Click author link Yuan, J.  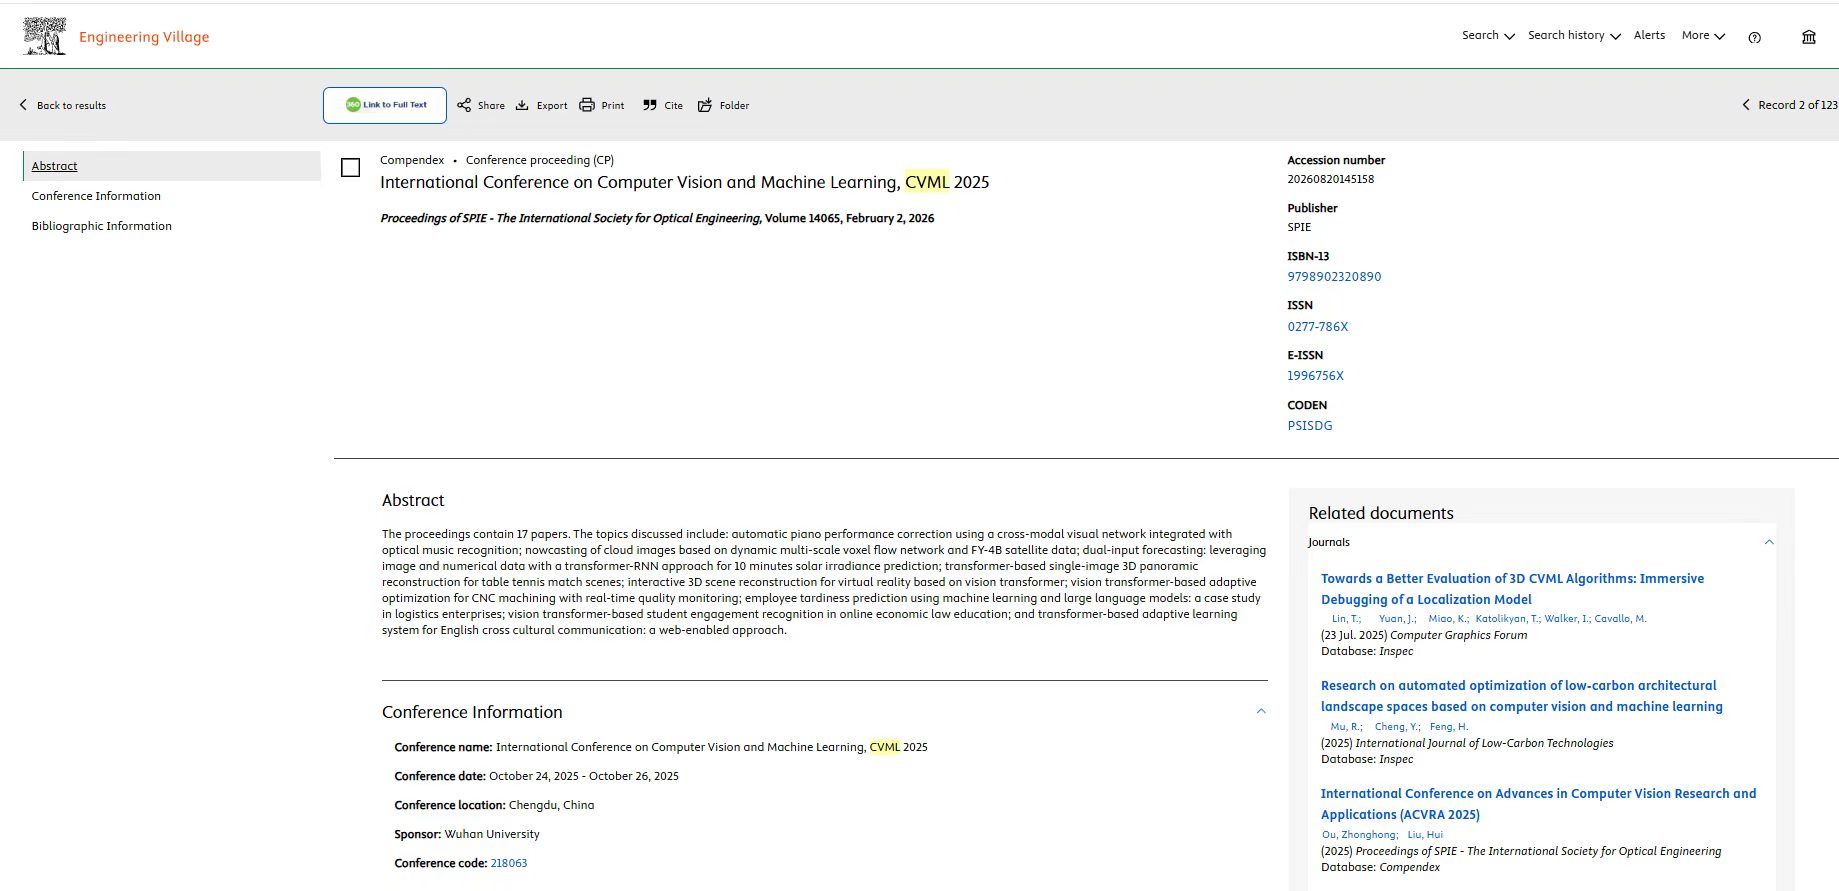[1397, 619]
